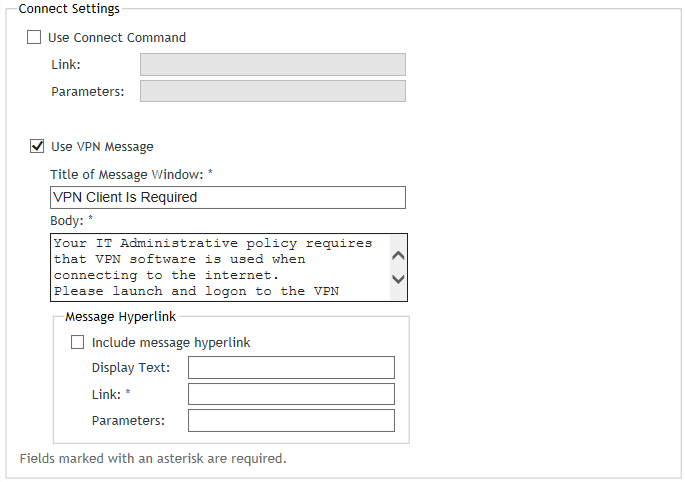Click the Use VPN Message label
This screenshot has width=685, height=482.
click(x=102, y=147)
